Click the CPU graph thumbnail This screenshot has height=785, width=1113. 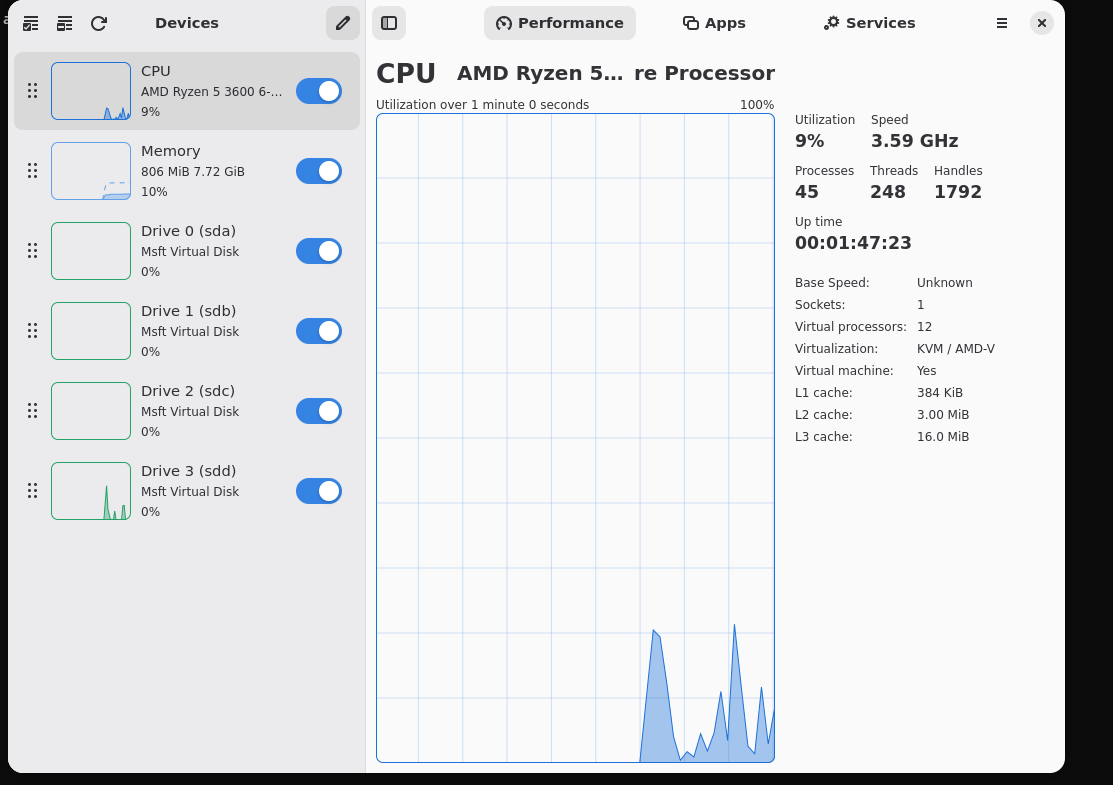[90, 90]
